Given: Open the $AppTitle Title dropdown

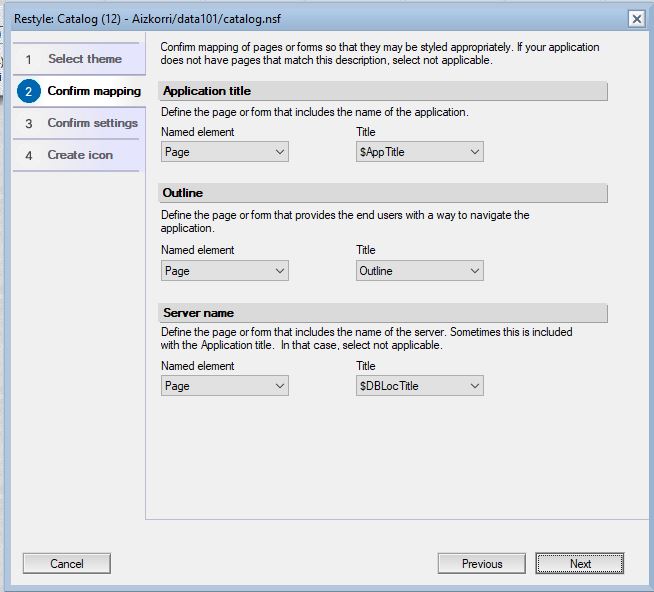Looking at the screenshot, I should [x=419, y=152].
